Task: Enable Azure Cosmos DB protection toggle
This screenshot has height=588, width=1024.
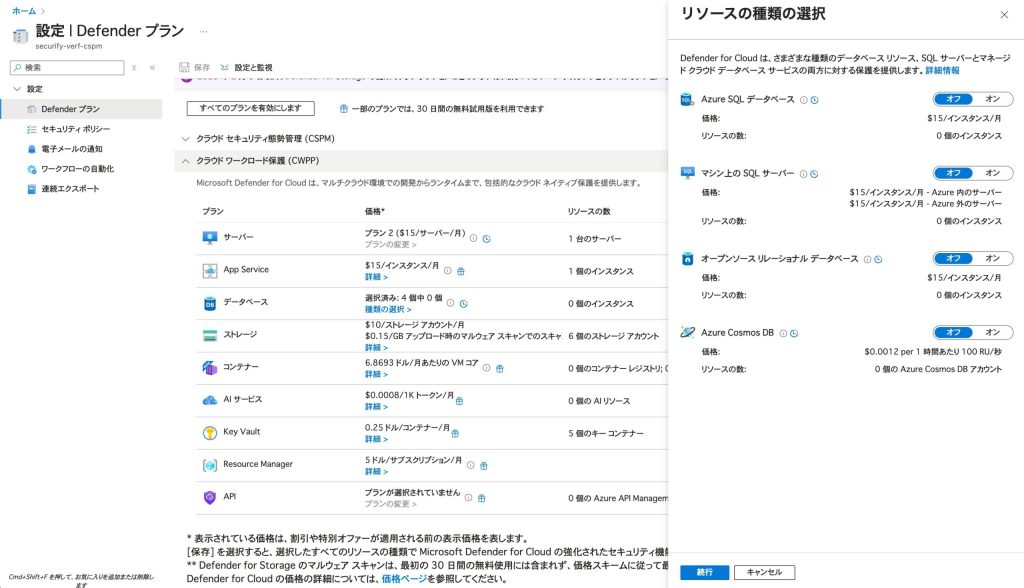Action: (992, 332)
